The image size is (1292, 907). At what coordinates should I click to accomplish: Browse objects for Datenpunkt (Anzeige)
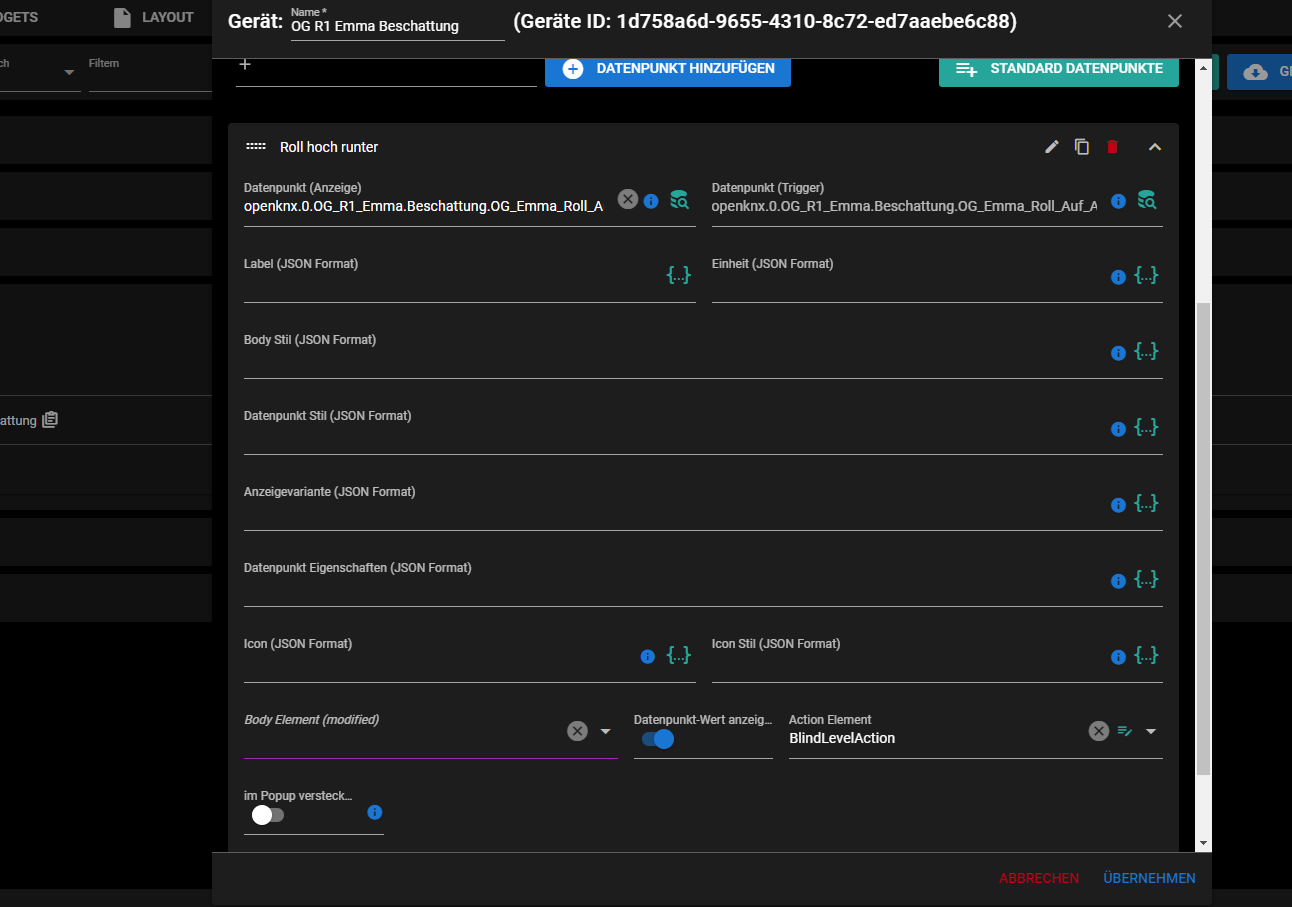(679, 199)
